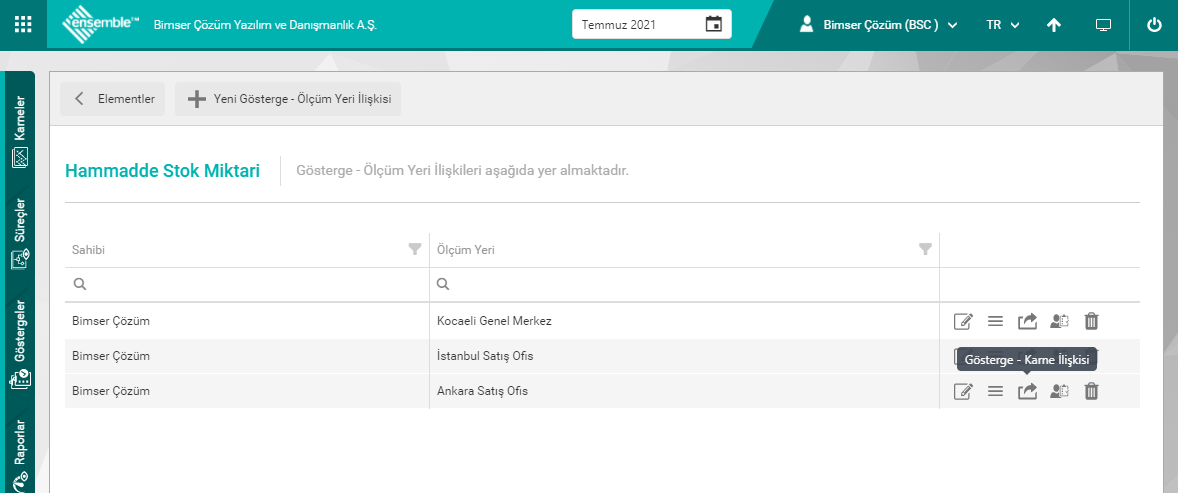Open the apps grid menu icon
This screenshot has width=1178, height=493.
click(23, 24)
